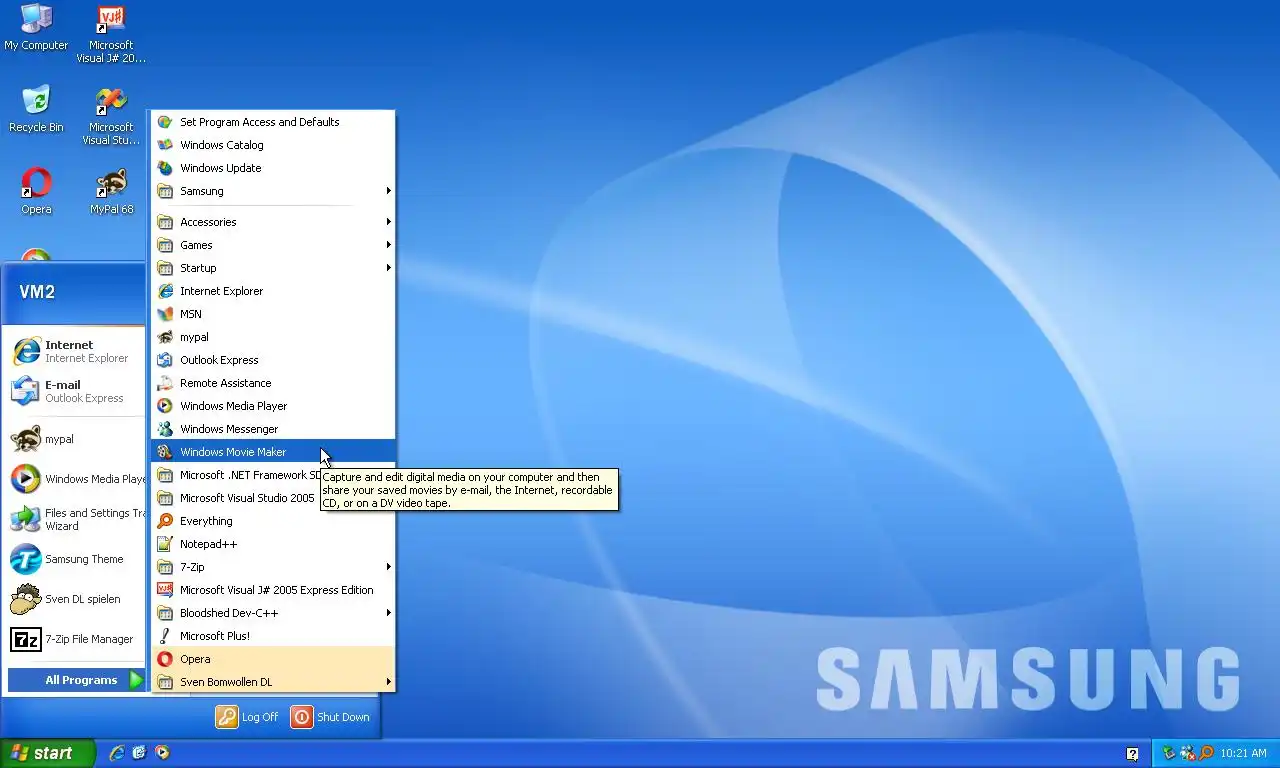
Task: Open Windows Media Player in programs list
Action: tap(273, 406)
